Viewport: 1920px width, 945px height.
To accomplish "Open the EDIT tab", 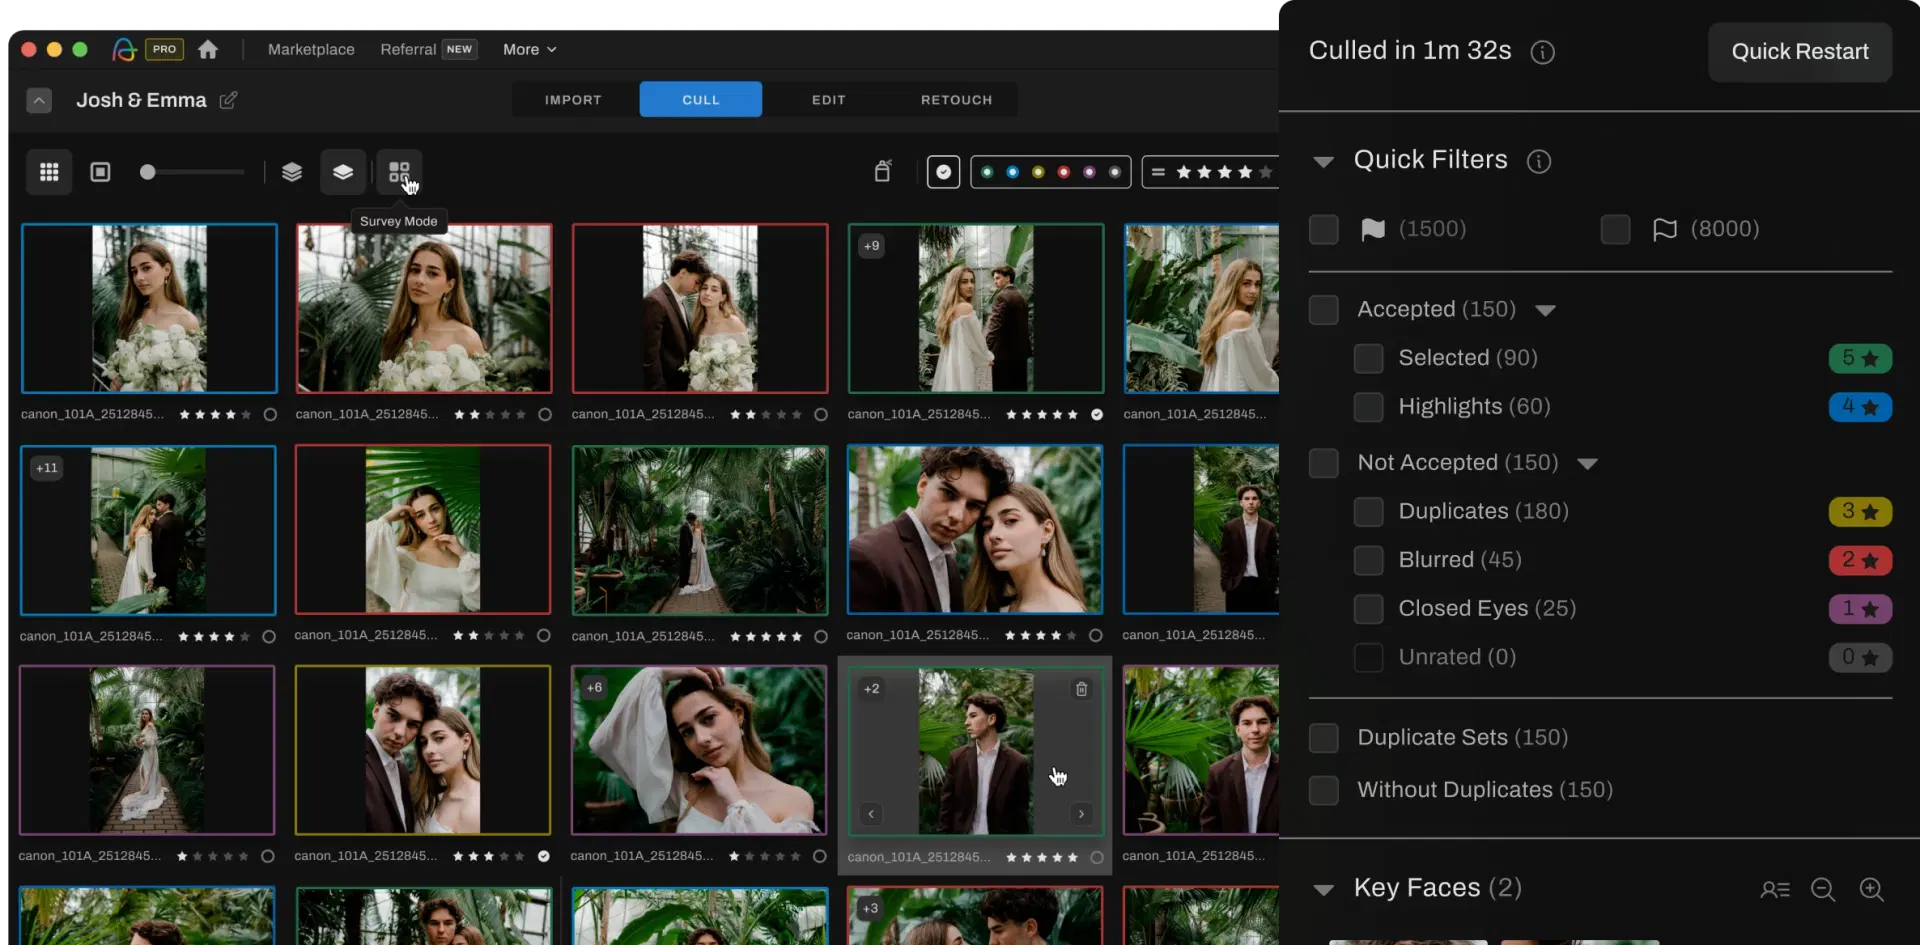I will pyautogui.click(x=828, y=100).
